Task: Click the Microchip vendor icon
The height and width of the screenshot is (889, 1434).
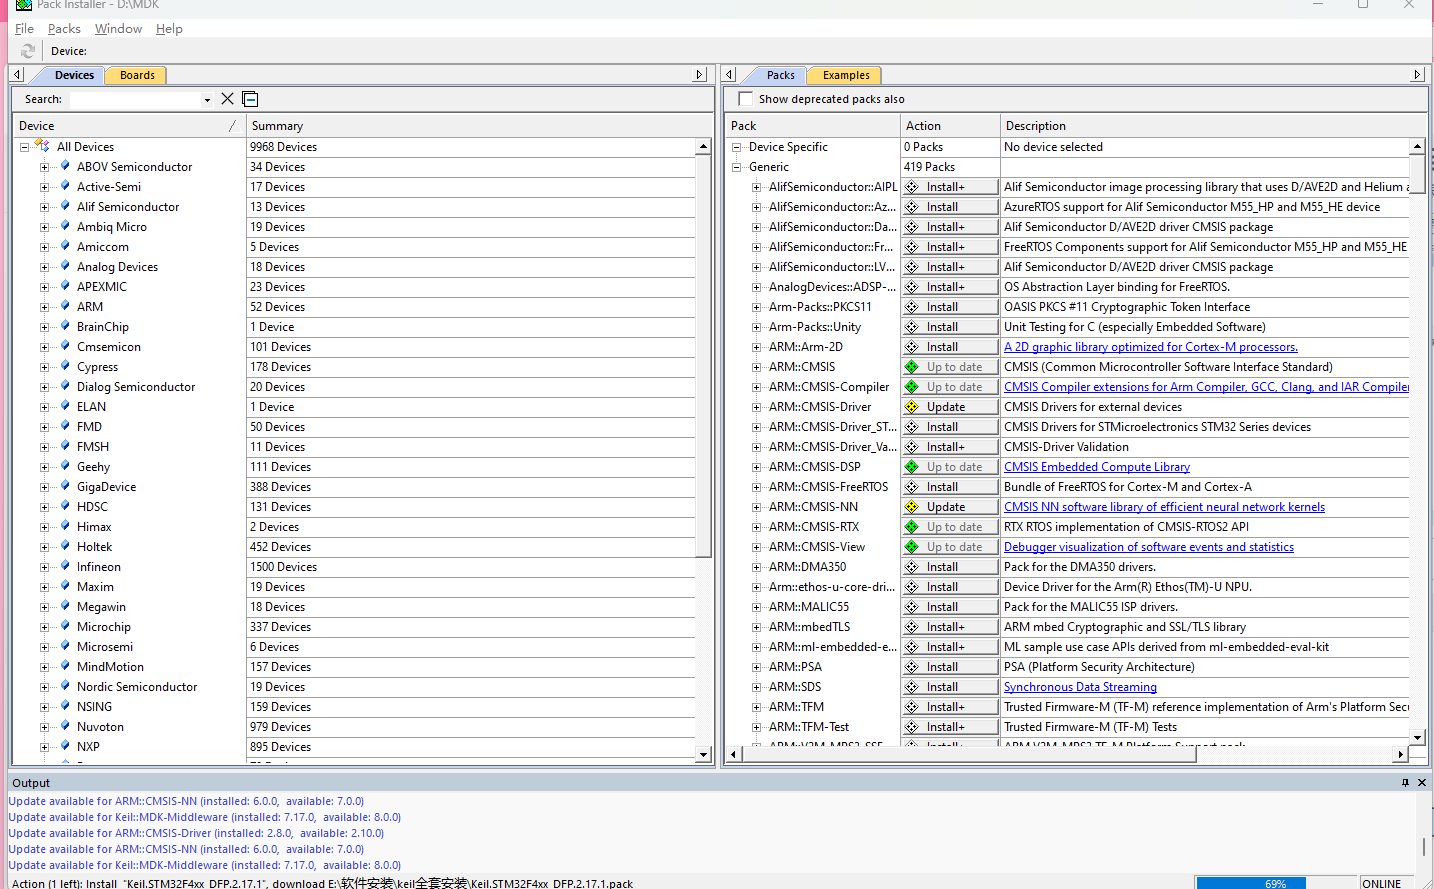Action: (x=65, y=626)
